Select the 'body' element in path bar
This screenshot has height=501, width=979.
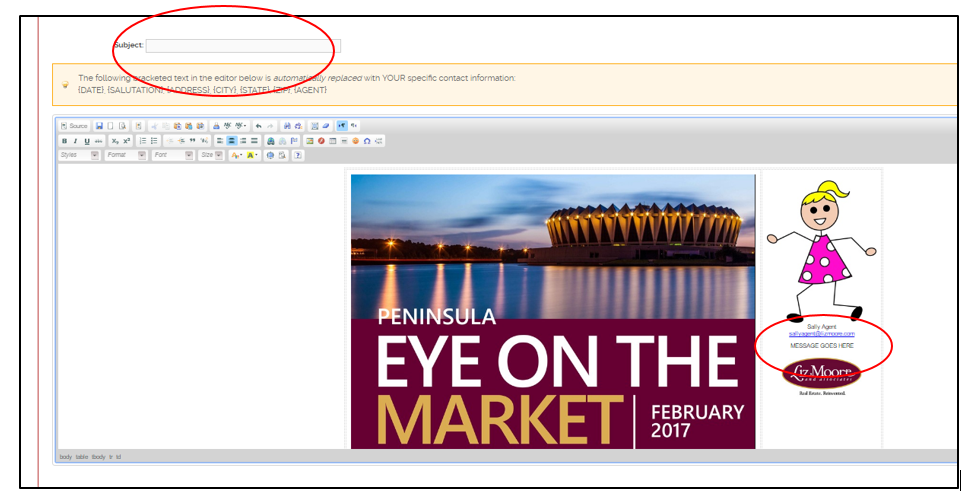(66, 457)
